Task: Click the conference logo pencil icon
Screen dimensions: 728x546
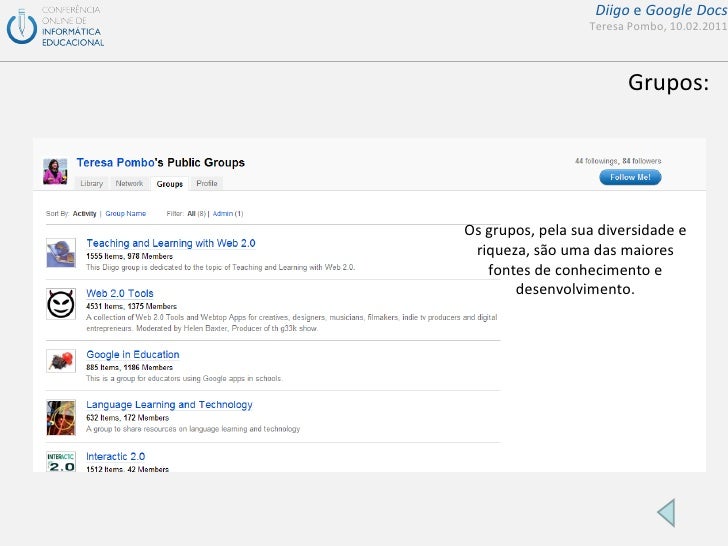Action: (x=21, y=26)
